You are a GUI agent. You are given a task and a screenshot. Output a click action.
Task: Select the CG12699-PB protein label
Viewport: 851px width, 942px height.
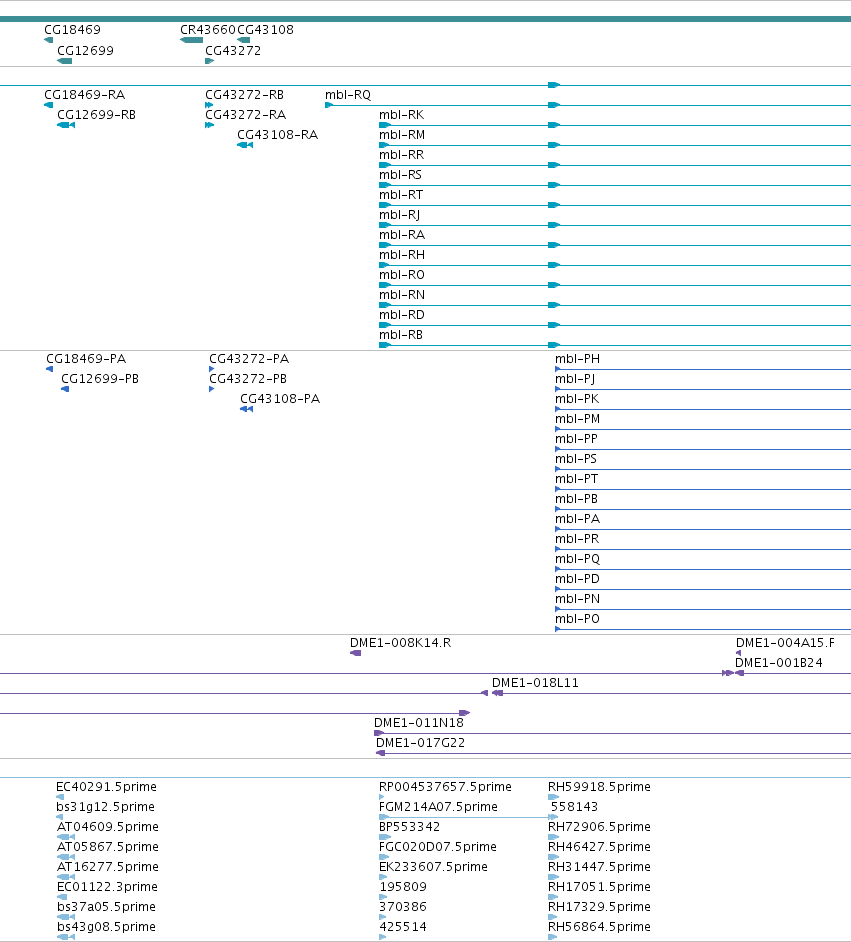[x=100, y=378]
